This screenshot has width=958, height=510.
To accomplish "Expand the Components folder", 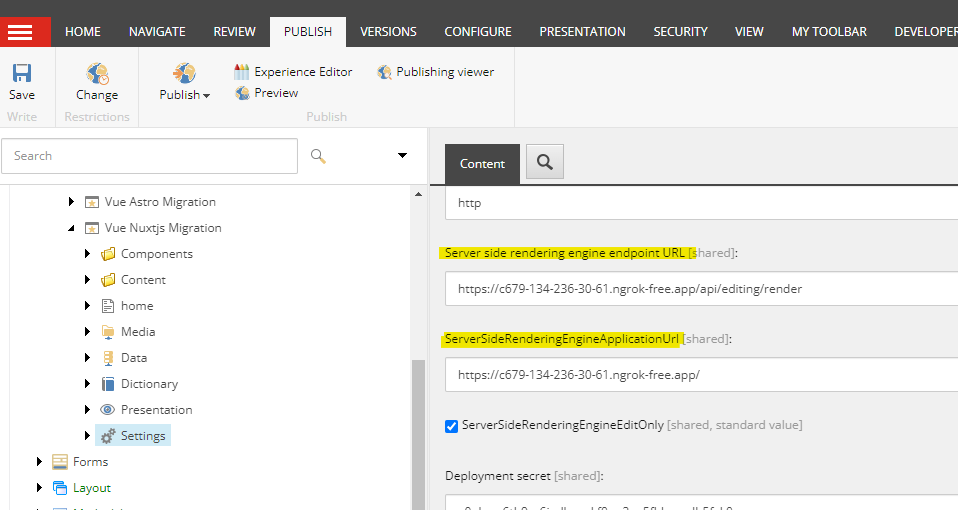I will click(x=87, y=253).
